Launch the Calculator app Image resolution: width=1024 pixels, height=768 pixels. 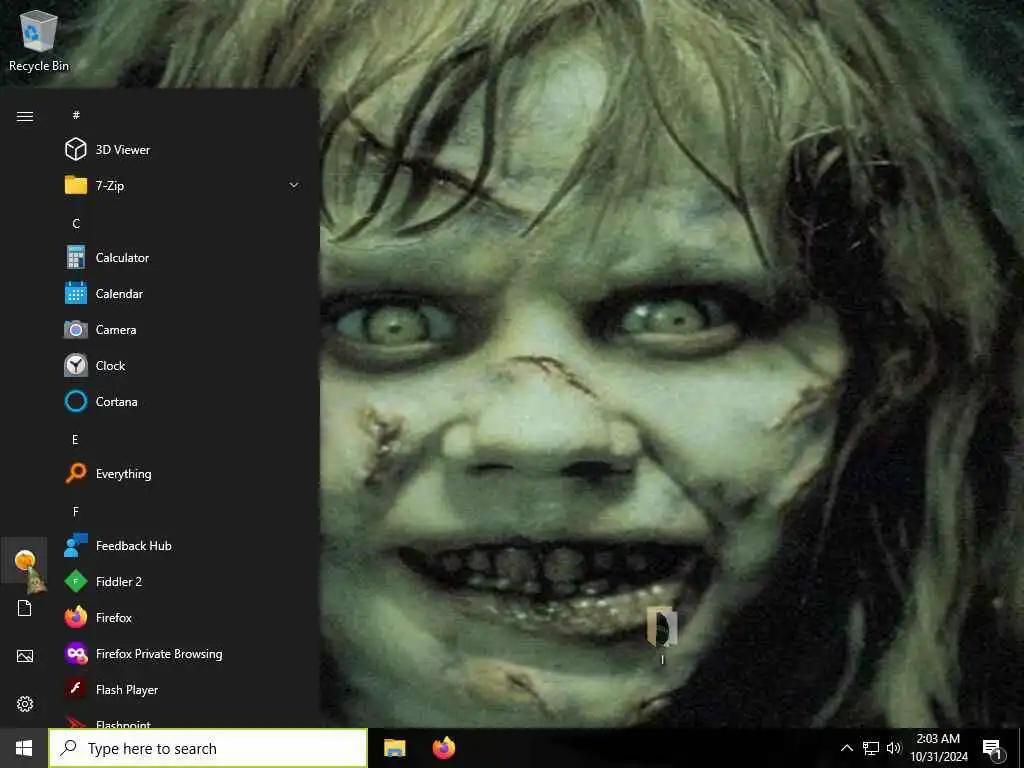tap(183, 258)
